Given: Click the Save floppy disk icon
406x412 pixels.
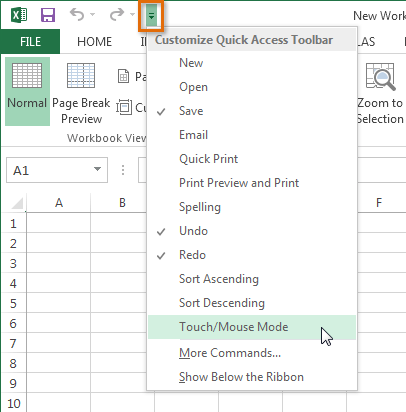Looking at the screenshot, I should pos(48,15).
